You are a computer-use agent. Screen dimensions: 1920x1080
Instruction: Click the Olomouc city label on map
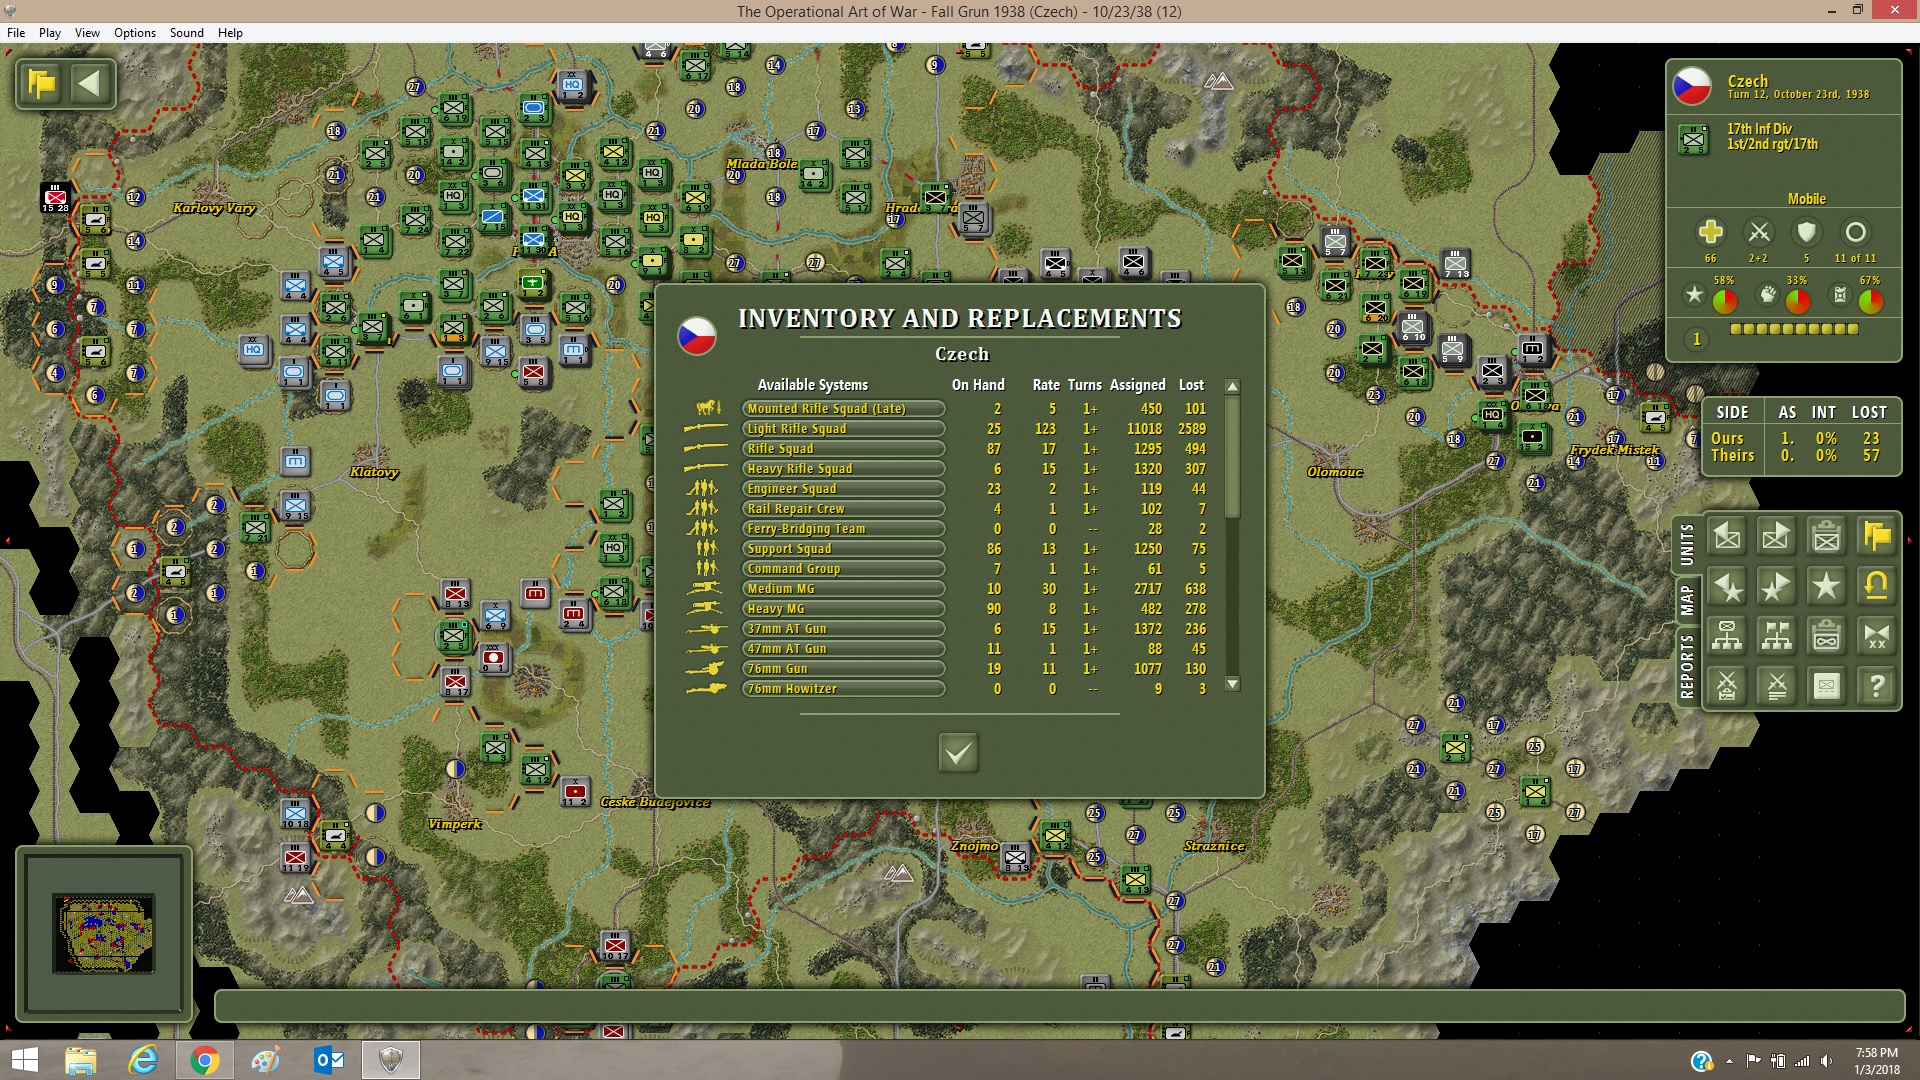[1335, 472]
